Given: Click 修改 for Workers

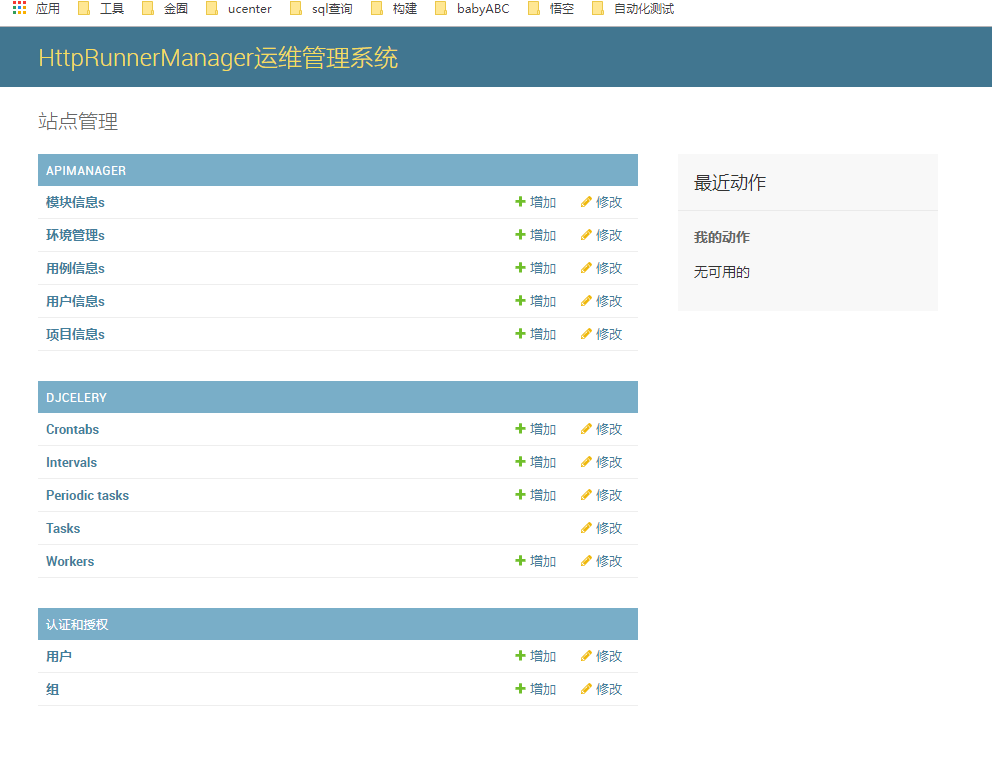Looking at the screenshot, I should (x=602, y=561).
